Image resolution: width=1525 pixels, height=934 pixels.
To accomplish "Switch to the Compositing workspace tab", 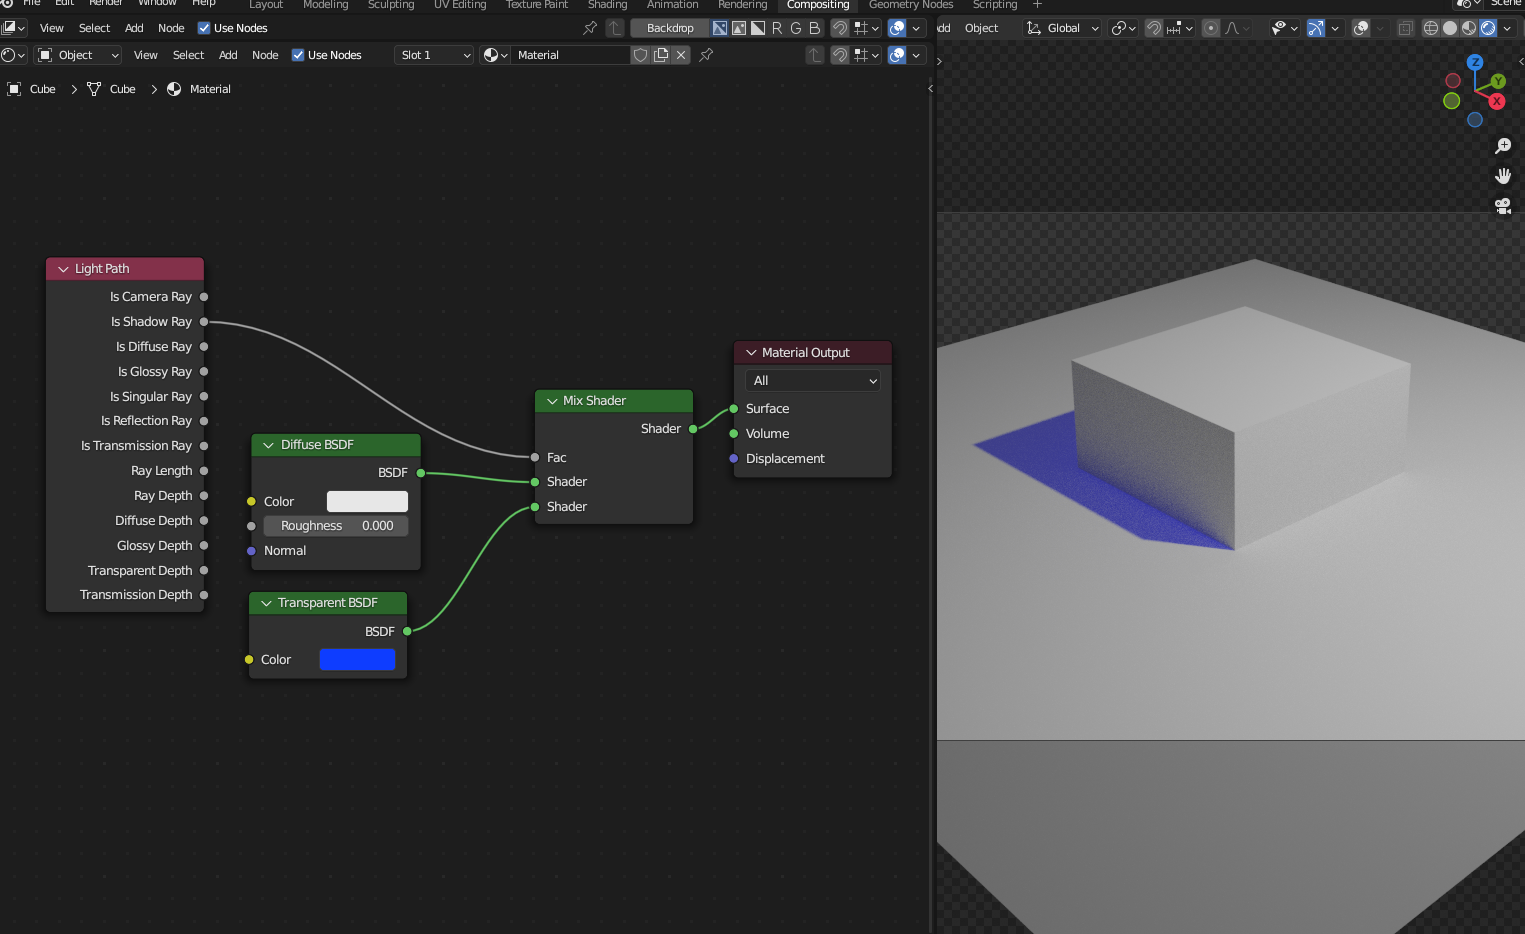I will pos(818,5).
